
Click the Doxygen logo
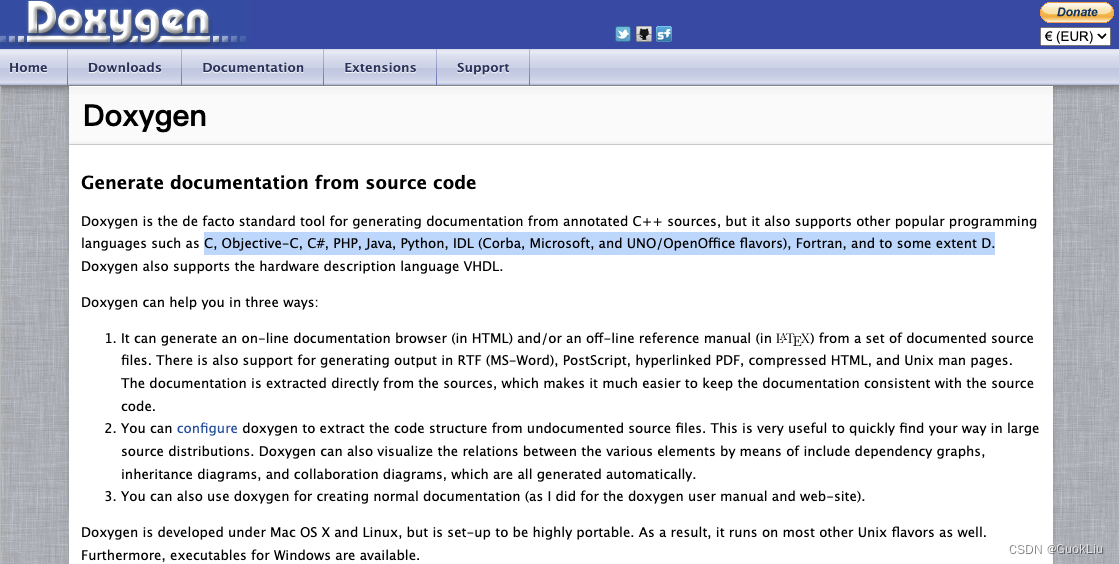(x=118, y=22)
